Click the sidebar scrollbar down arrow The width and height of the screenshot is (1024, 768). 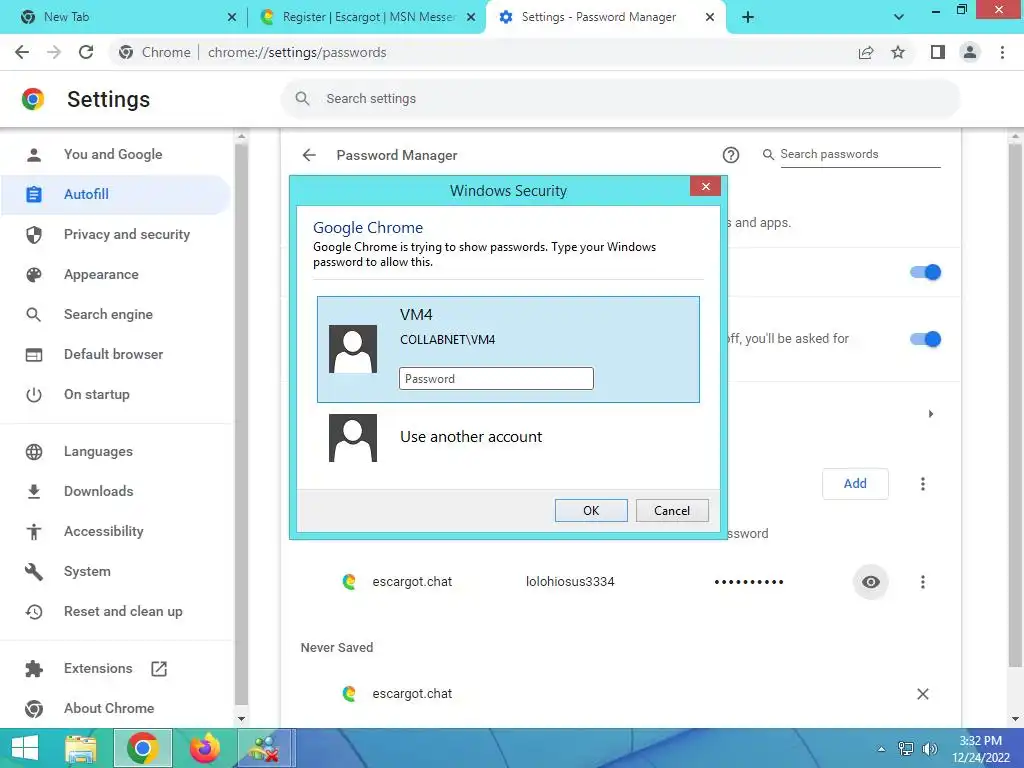[x=242, y=719]
